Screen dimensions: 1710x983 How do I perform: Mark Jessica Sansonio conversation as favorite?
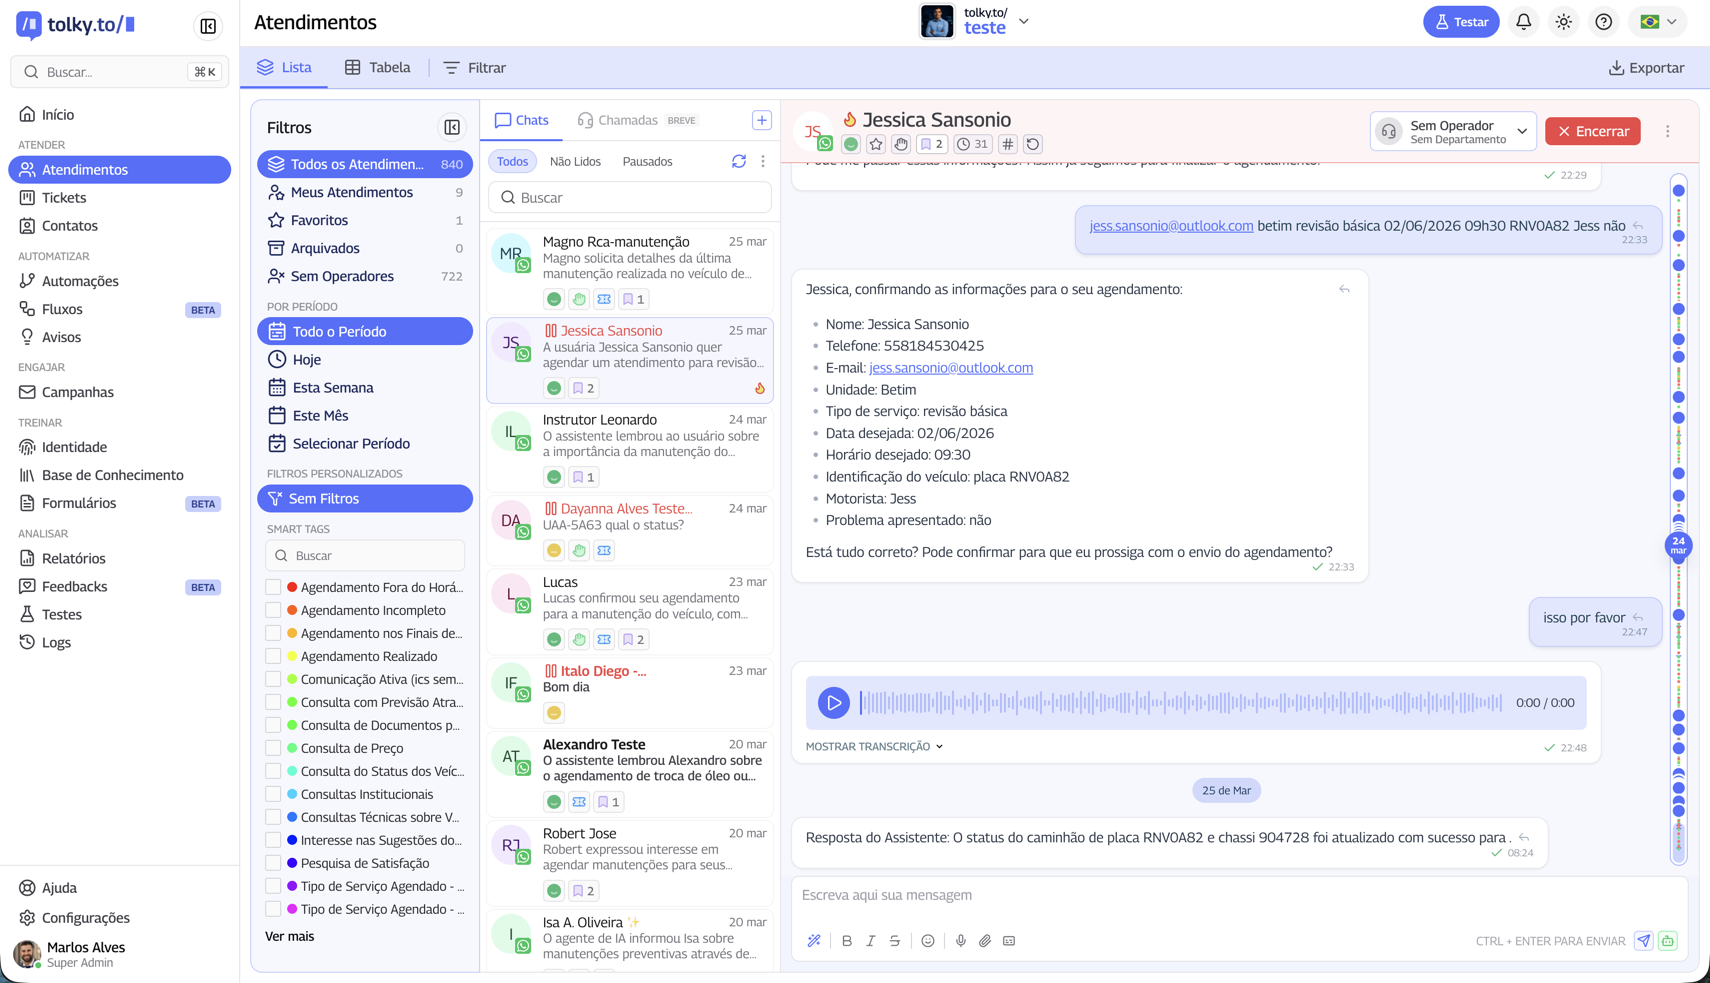click(876, 143)
